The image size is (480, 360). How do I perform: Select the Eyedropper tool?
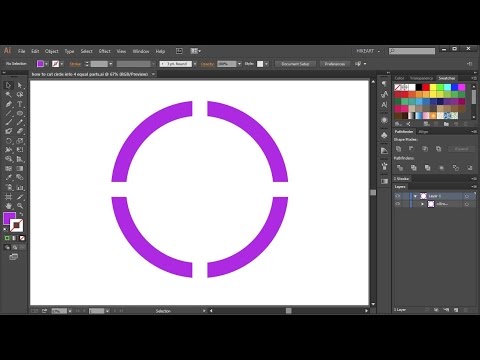(x=8, y=178)
